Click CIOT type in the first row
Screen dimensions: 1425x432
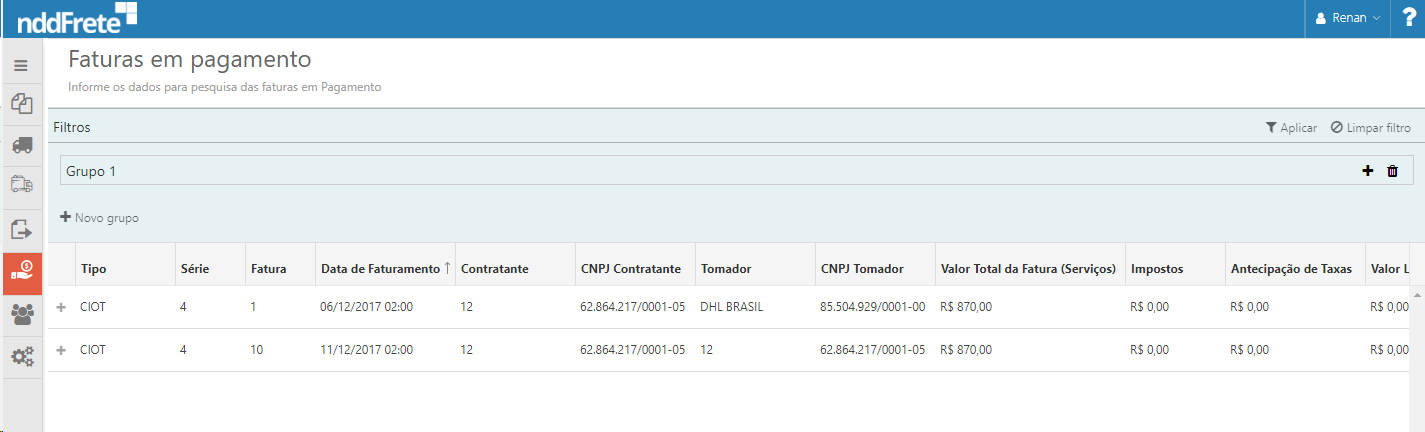click(x=93, y=307)
